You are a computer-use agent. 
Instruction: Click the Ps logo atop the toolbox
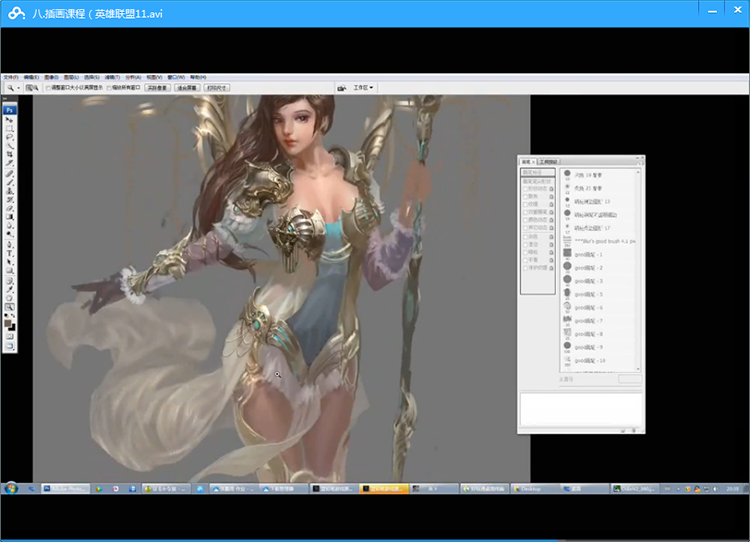pyautogui.click(x=10, y=110)
